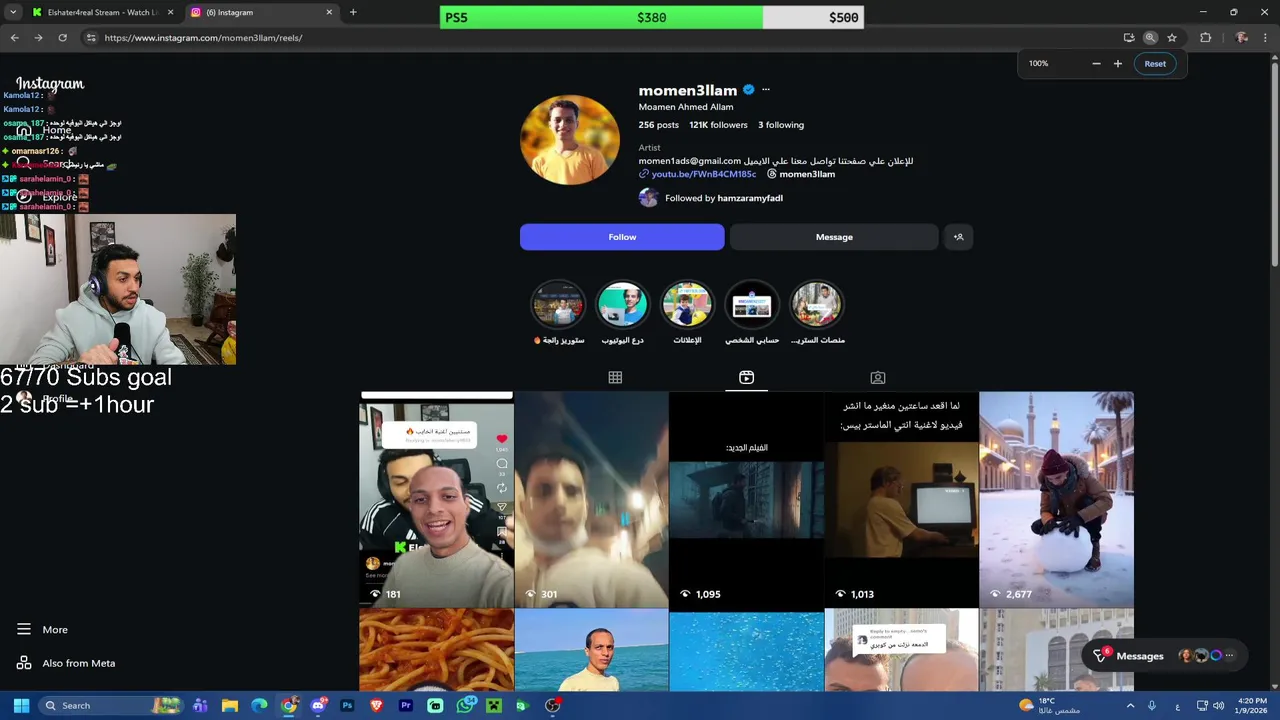This screenshot has height=720, width=1280.
Task: Open WhatsApp from the taskbar
Action: tap(465, 706)
